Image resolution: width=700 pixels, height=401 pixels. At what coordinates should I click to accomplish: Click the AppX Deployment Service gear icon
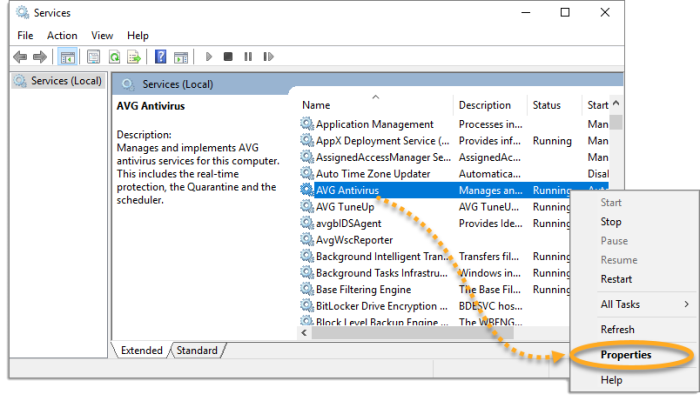tap(307, 140)
